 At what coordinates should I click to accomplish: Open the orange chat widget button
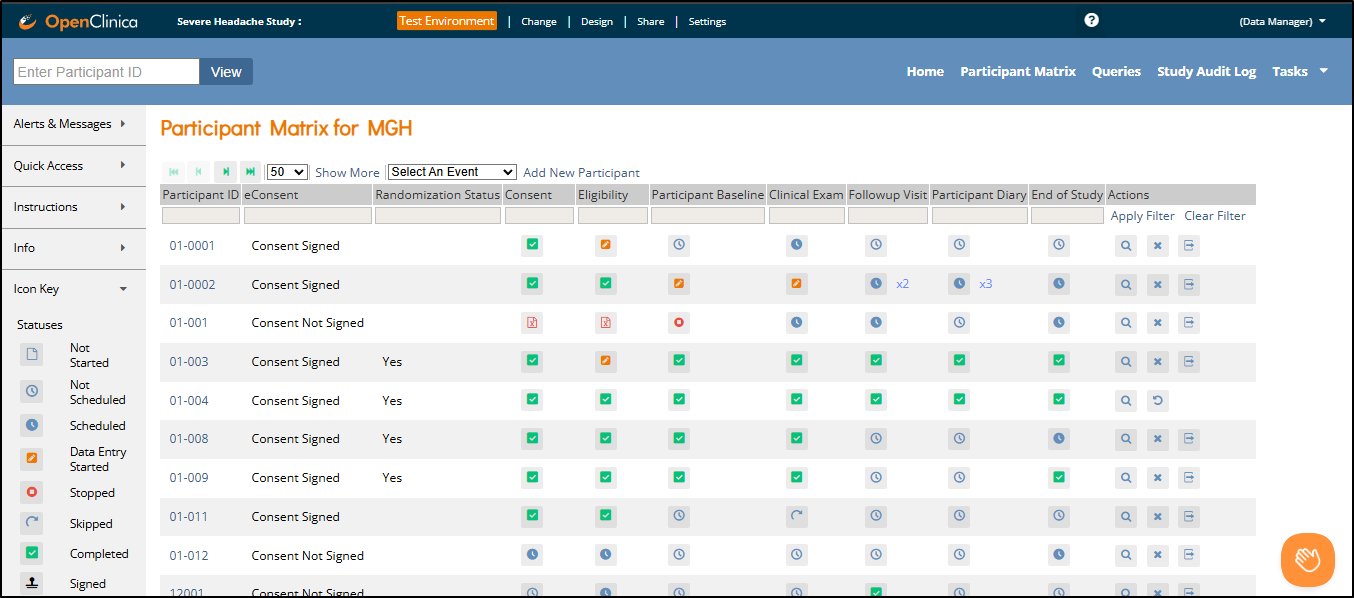click(1307, 559)
